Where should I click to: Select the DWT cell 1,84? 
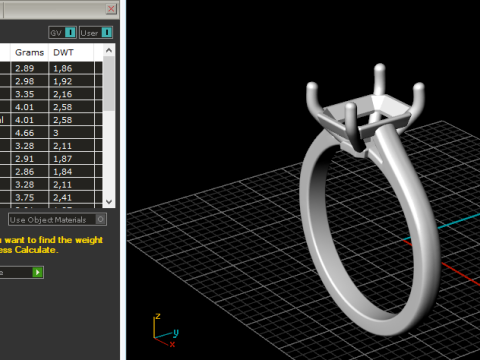pos(71,172)
